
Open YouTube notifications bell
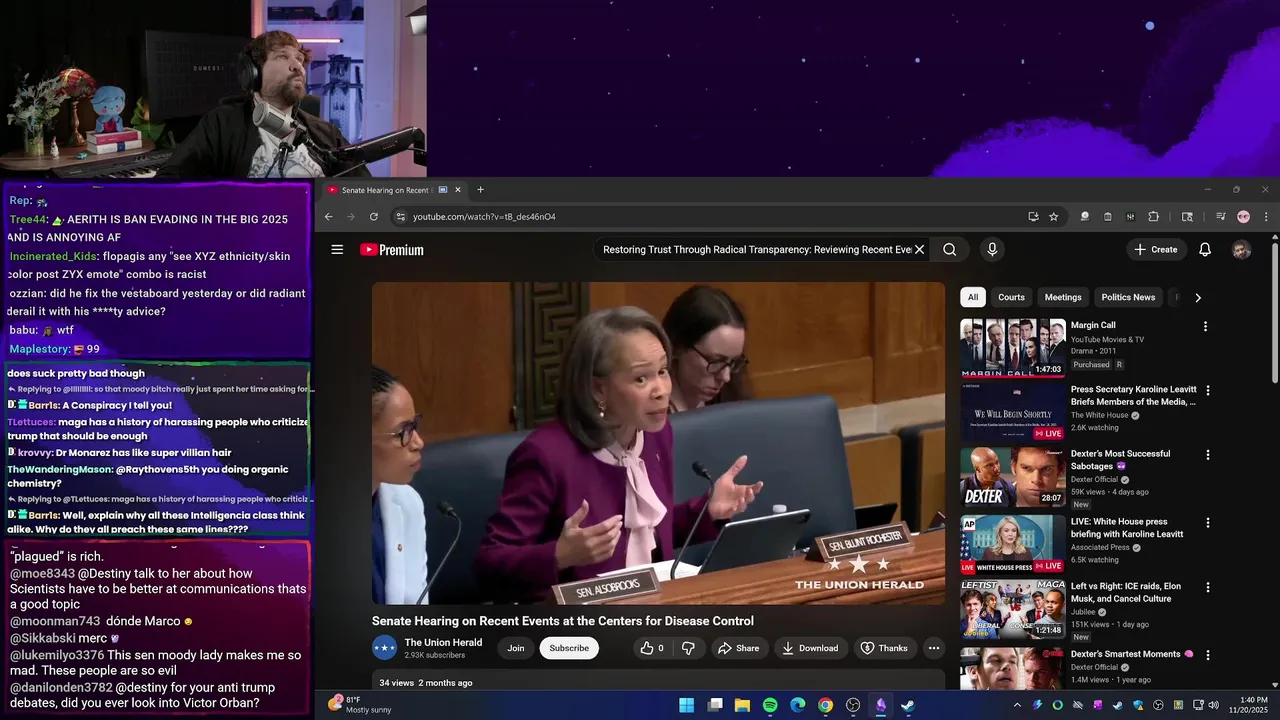(x=1205, y=250)
